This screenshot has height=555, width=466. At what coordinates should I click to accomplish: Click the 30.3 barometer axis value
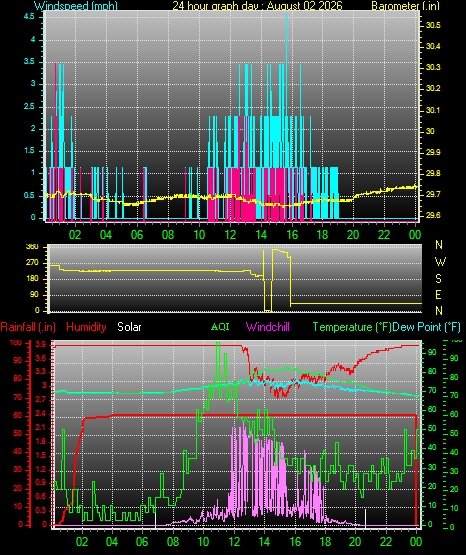coord(433,67)
